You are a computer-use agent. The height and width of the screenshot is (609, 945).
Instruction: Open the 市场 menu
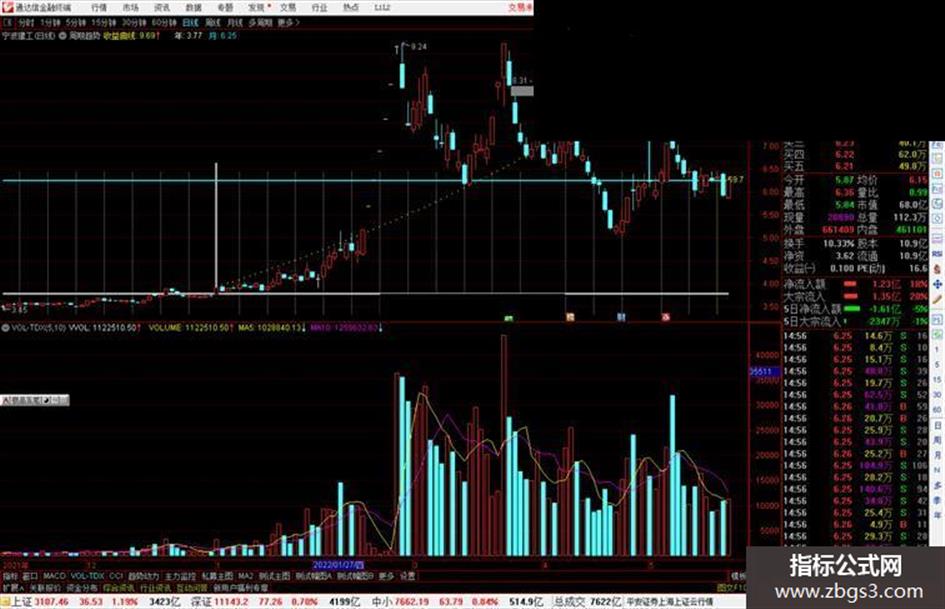point(130,7)
